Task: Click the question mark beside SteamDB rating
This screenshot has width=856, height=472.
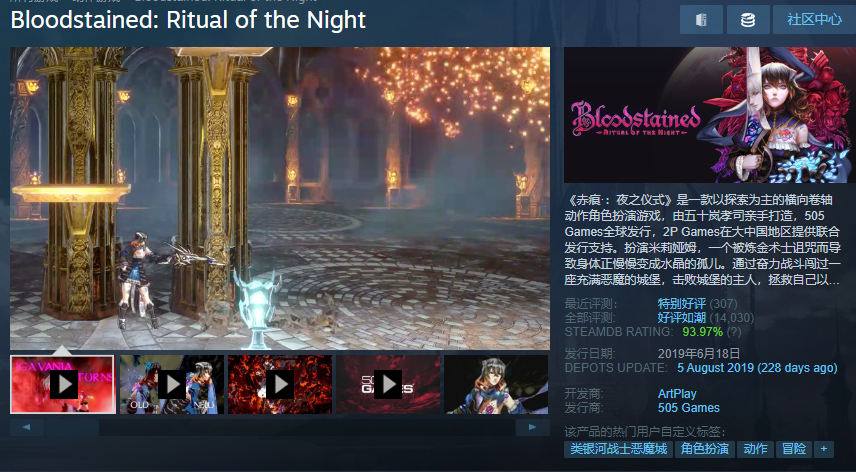Action: 734,332
